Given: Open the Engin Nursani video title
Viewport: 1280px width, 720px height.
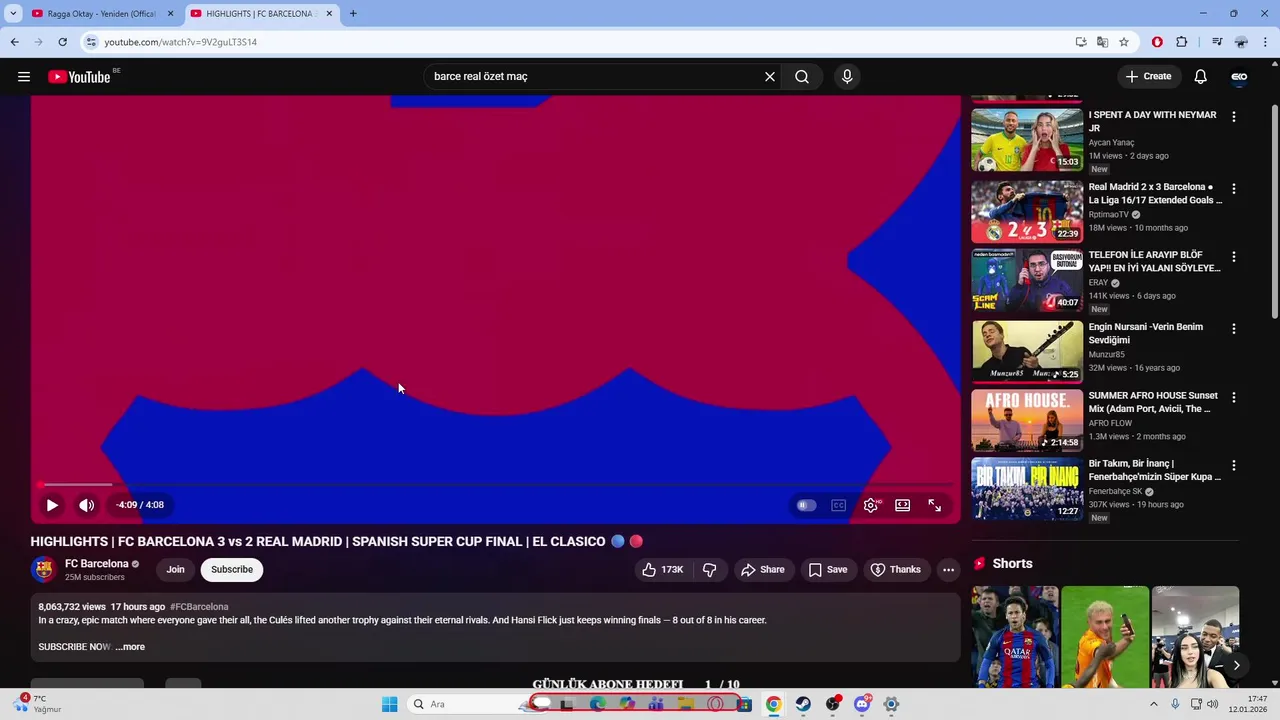Looking at the screenshot, I should [1146, 334].
